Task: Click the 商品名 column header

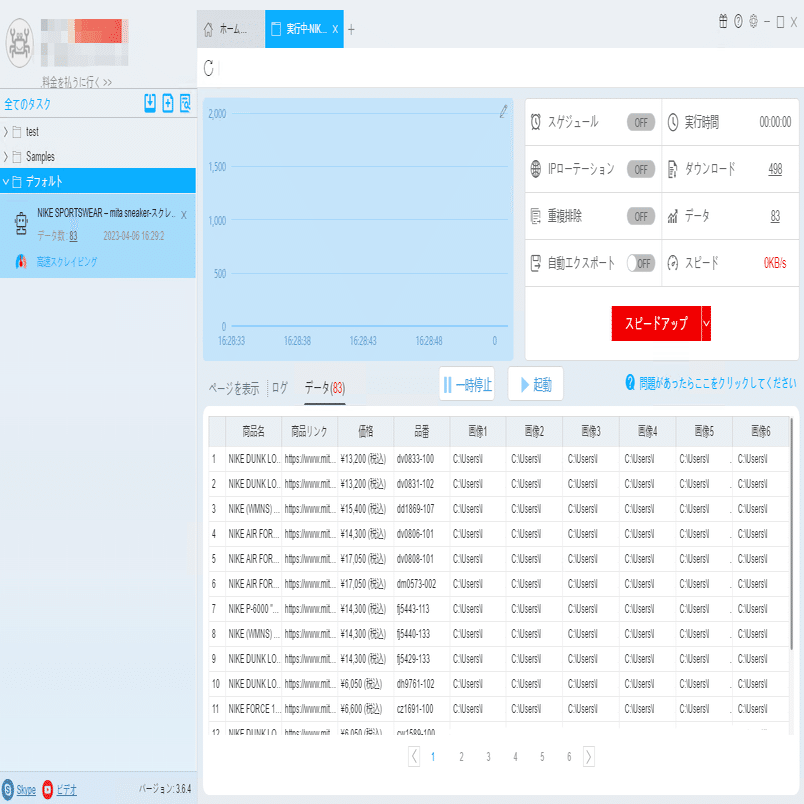Action: point(253,431)
